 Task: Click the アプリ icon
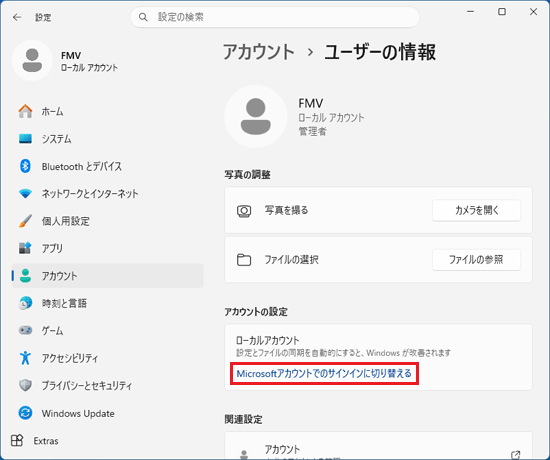click(25, 248)
